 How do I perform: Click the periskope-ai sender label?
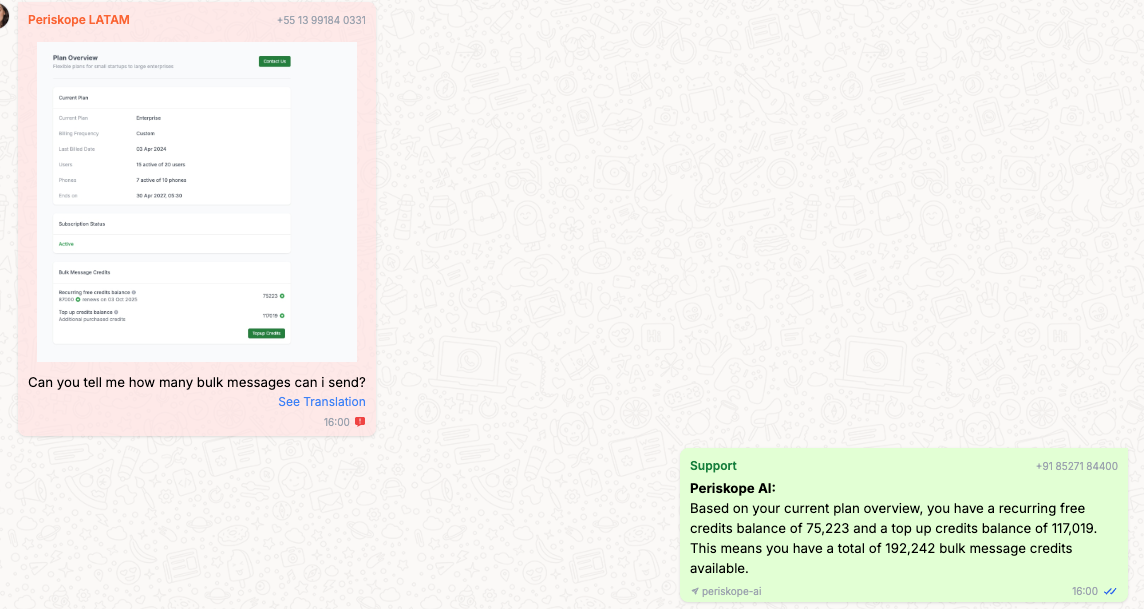coord(731,592)
